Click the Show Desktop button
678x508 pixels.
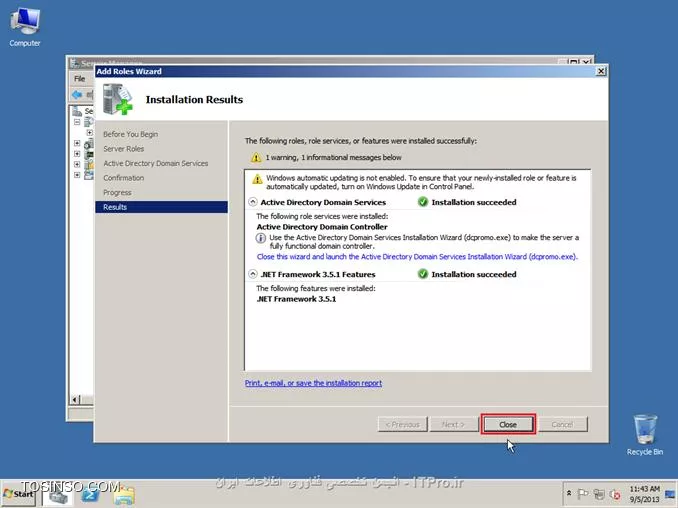[671, 494]
